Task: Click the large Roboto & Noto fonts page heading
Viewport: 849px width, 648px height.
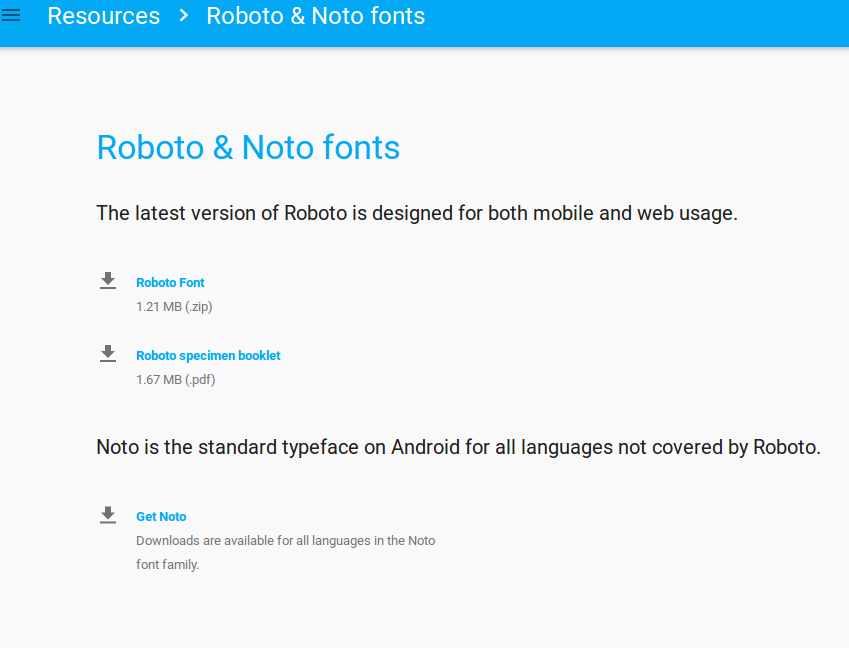Action: [x=248, y=148]
